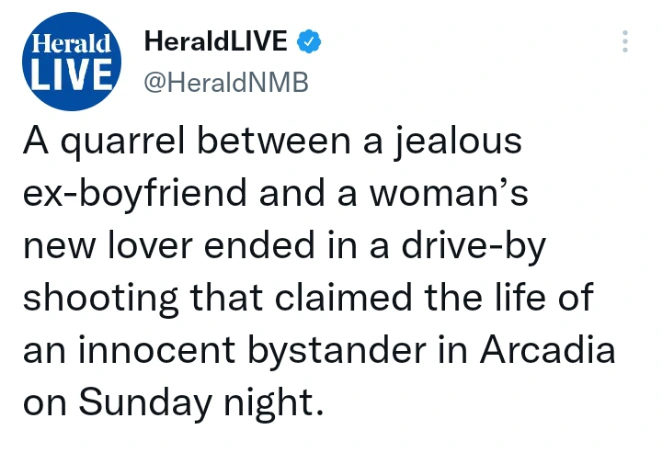Click the word 'innocent' in the tweet
The width and height of the screenshot is (662, 450).
point(157,350)
